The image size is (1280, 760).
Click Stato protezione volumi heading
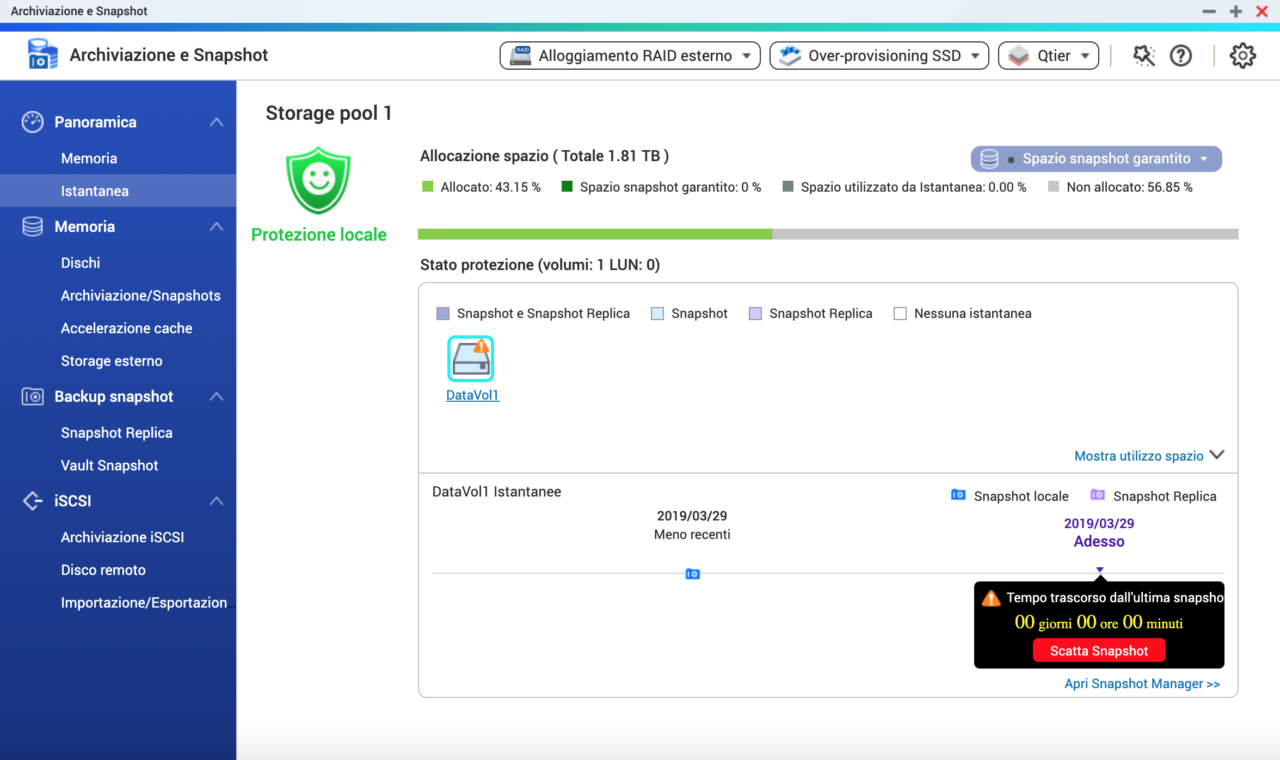(x=540, y=265)
